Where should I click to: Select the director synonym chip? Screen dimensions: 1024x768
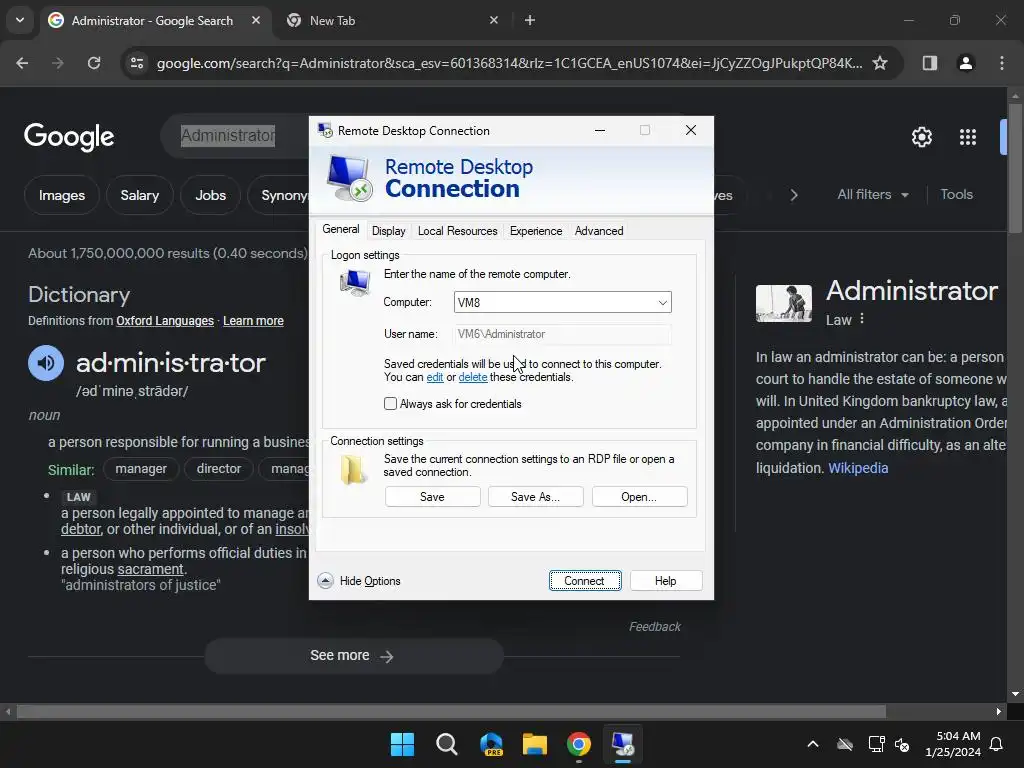click(219, 469)
